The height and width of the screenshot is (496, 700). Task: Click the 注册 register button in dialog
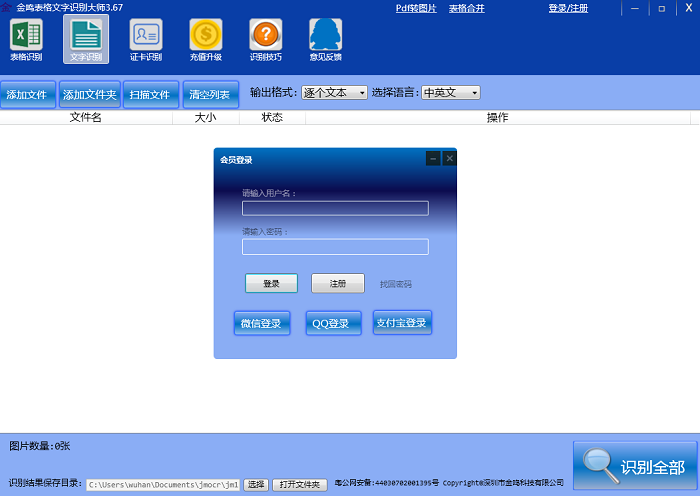[x=338, y=283]
